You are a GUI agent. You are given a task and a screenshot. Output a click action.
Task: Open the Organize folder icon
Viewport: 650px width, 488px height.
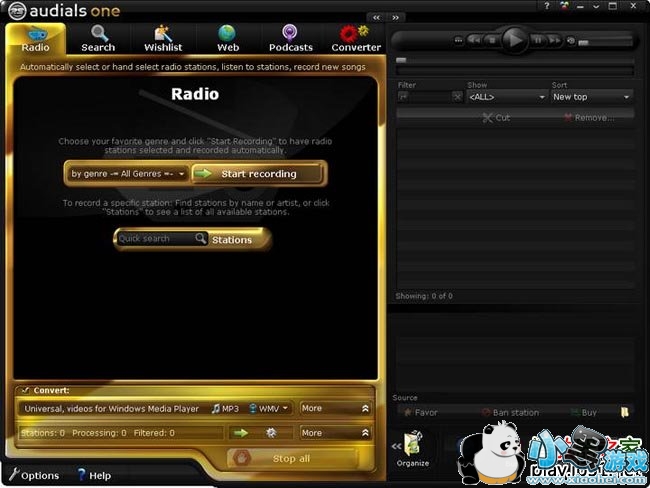click(x=413, y=449)
